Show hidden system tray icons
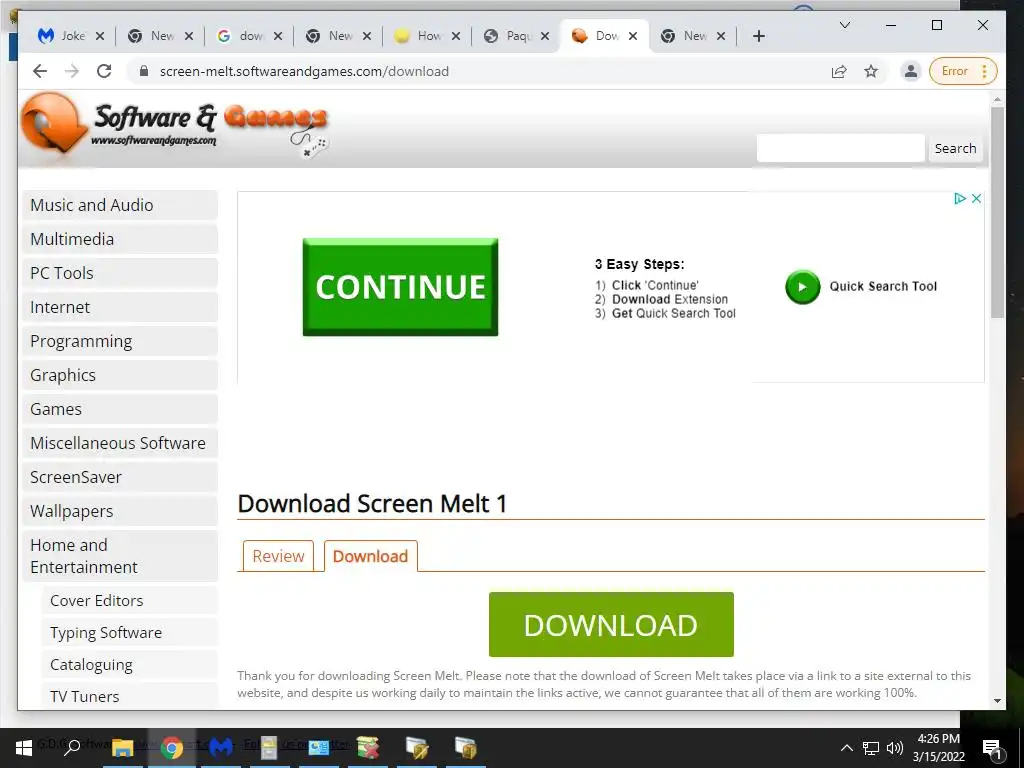This screenshot has width=1024, height=768. [x=846, y=748]
